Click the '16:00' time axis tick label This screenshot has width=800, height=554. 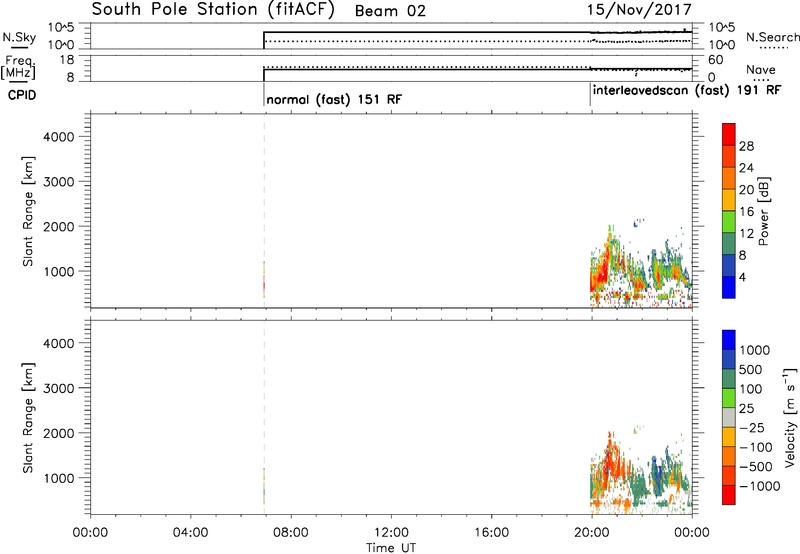pos(491,533)
